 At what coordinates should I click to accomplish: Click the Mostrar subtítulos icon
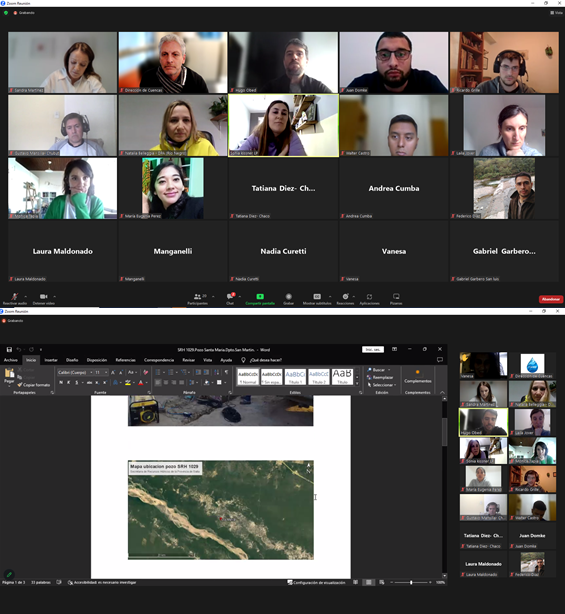(317, 296)
